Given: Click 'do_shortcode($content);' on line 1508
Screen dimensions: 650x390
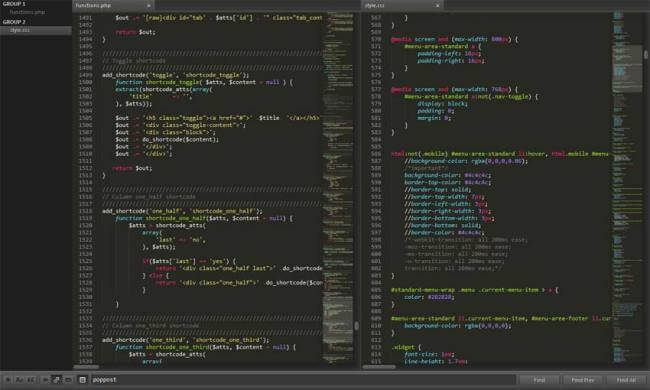Looking at the screenshot, I should [180, 139].
